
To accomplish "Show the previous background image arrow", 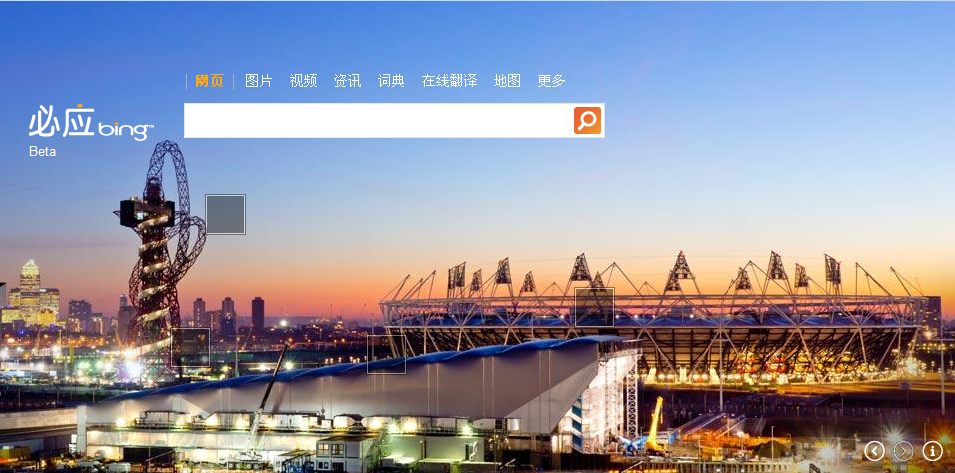I will [x=874, y=451].
